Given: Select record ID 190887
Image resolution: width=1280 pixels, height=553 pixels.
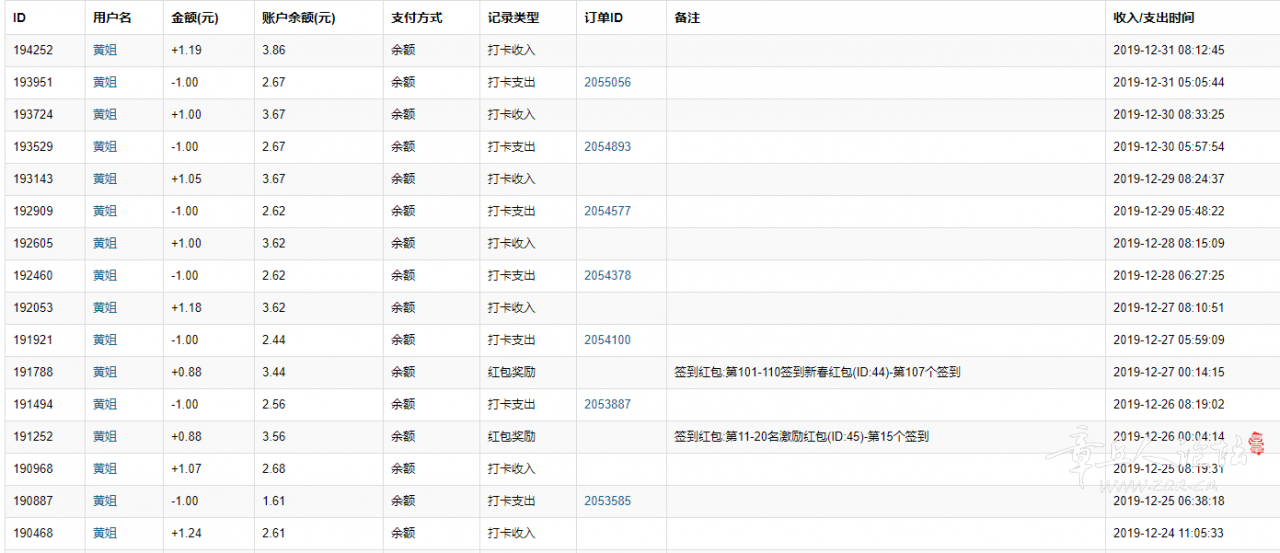Looking at the screenshot, I should pyautogui.click(x=33, y=501).
